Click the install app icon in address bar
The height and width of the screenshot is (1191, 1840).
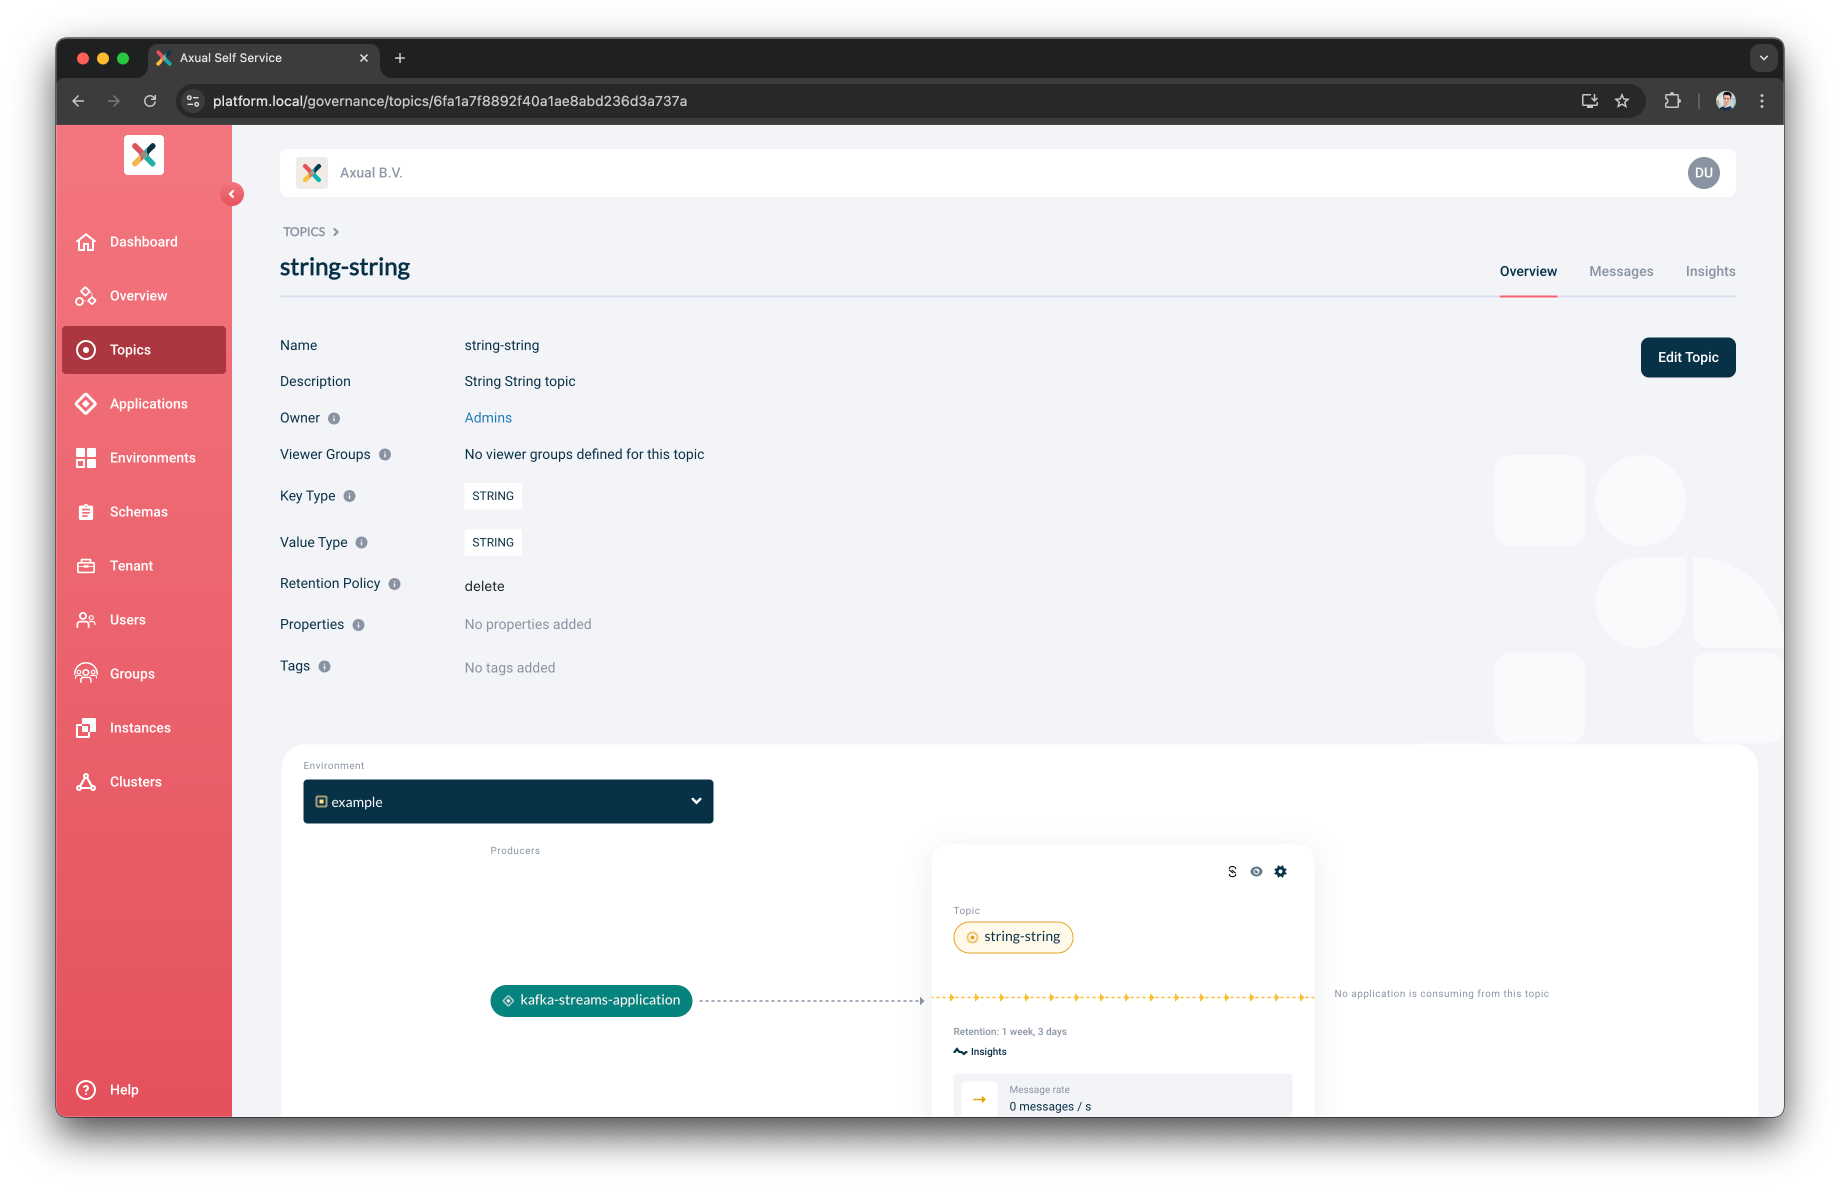click(x=1590, y=101)
